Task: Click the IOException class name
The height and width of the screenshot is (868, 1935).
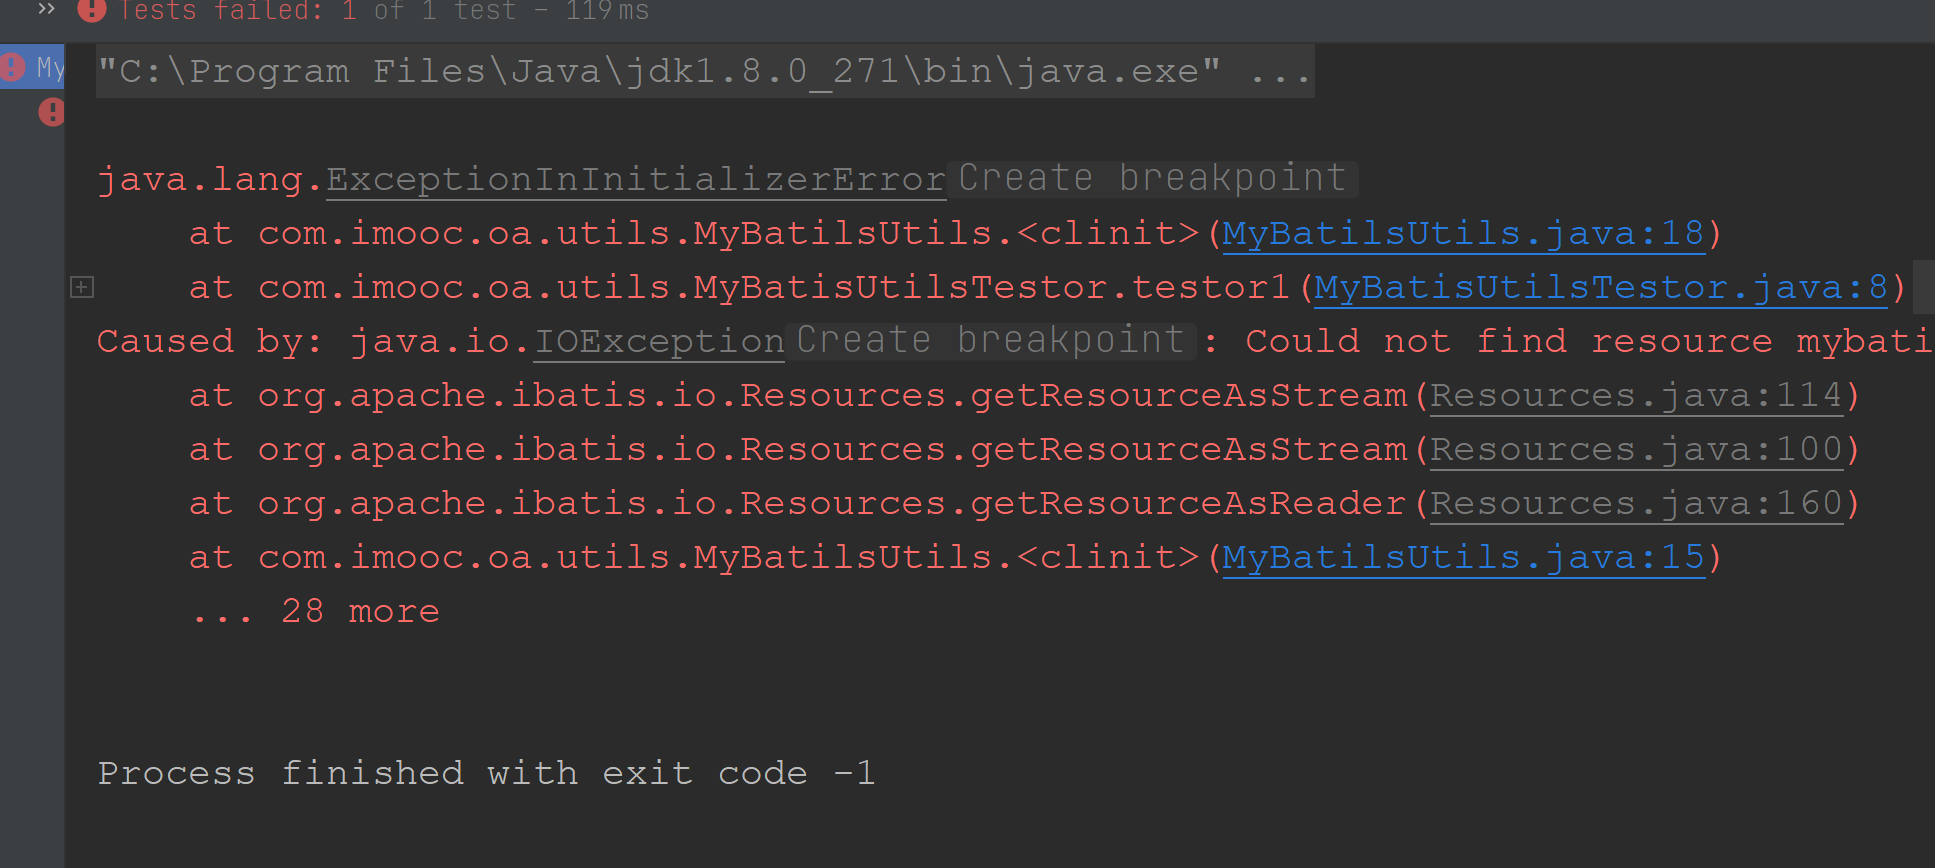Action: click(x=659, y=342)
